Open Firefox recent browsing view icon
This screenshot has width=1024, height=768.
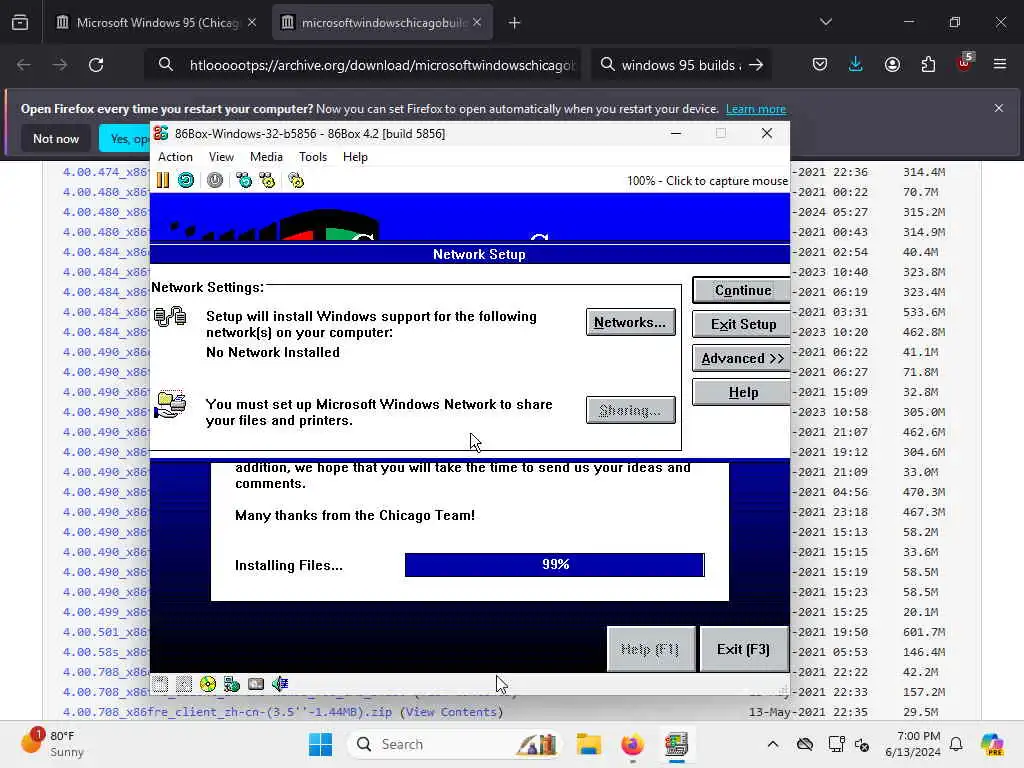pyautogui.click(x=20, y=23)
